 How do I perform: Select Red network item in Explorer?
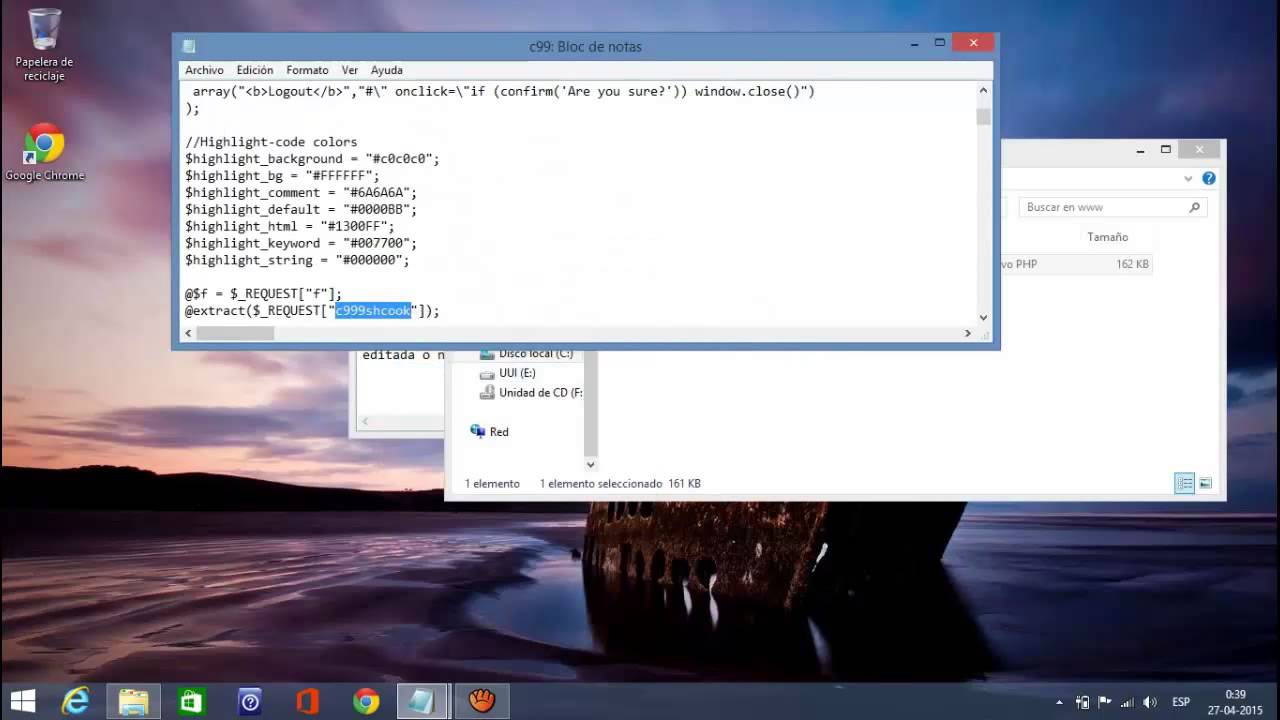(490, 432)
